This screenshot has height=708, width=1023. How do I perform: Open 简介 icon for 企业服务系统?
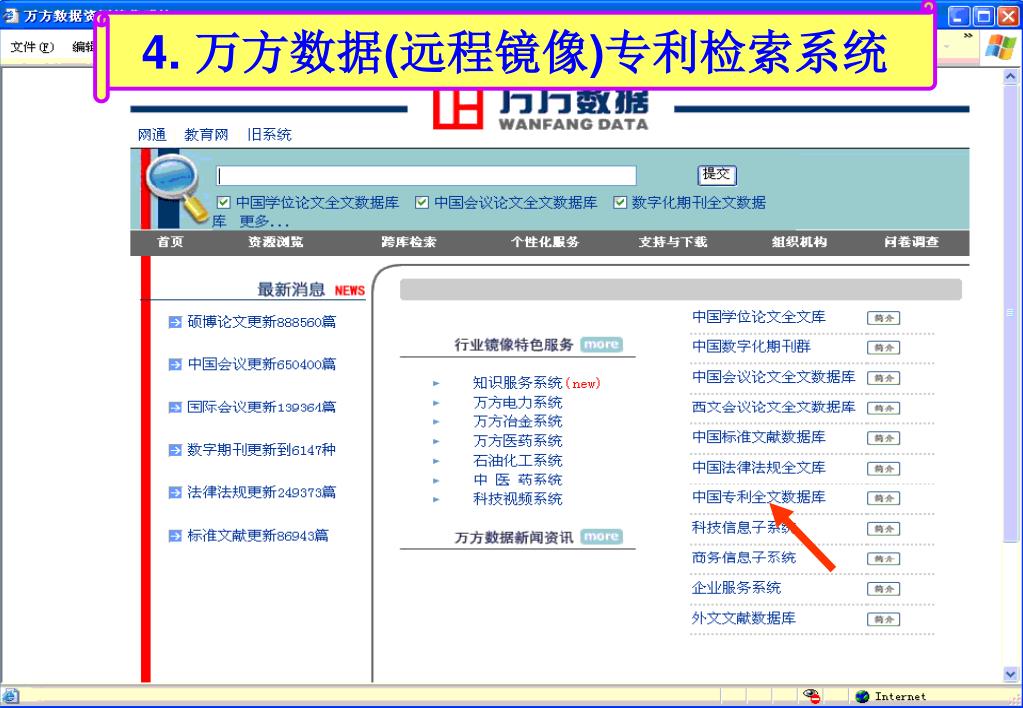[x=883, y=589]
